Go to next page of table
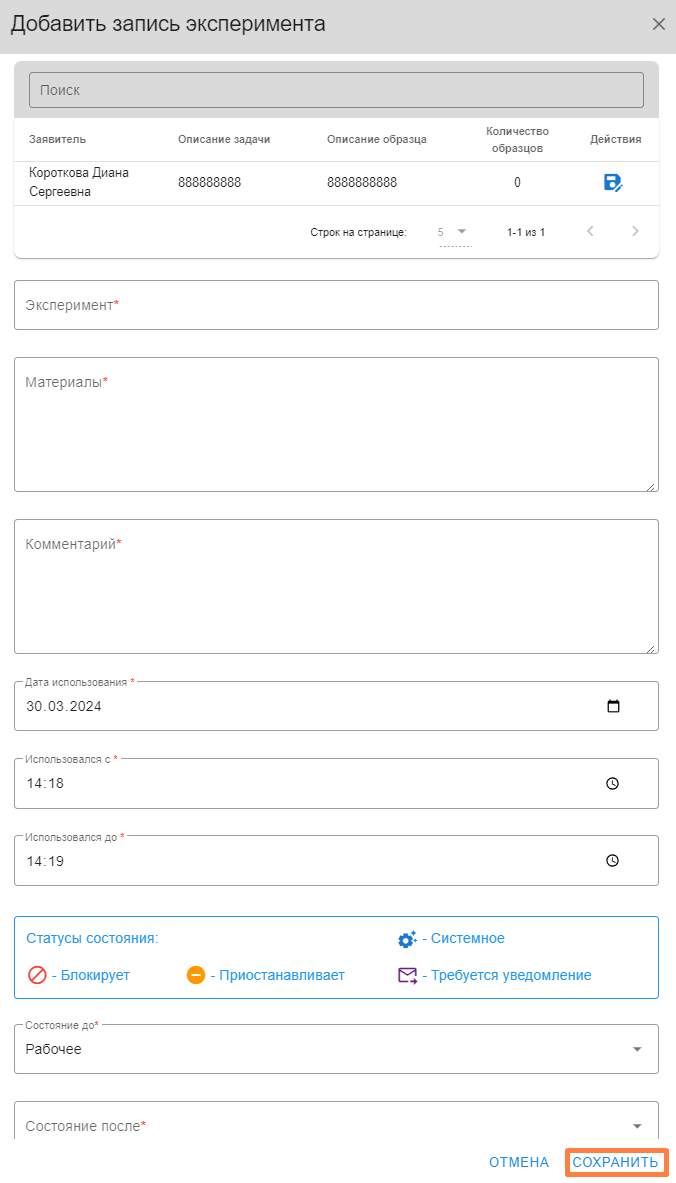This screenshot has height=1183, width=676. (x=635, y=232)
